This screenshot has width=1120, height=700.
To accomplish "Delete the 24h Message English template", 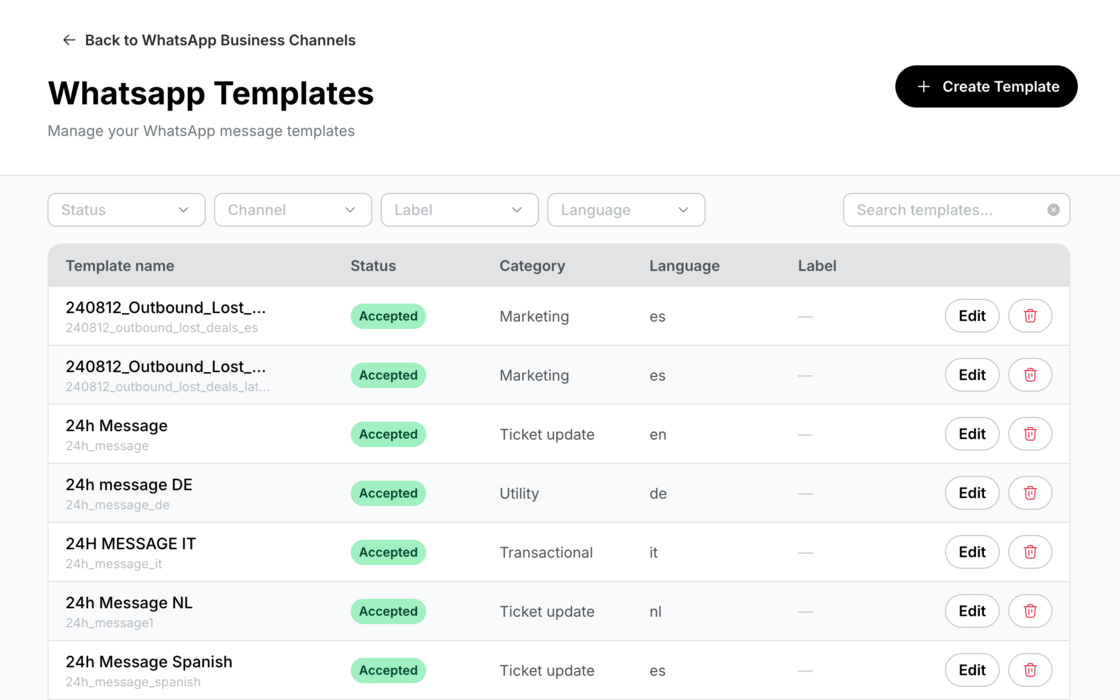I will pyautogui.click(x=1030, y=434).
